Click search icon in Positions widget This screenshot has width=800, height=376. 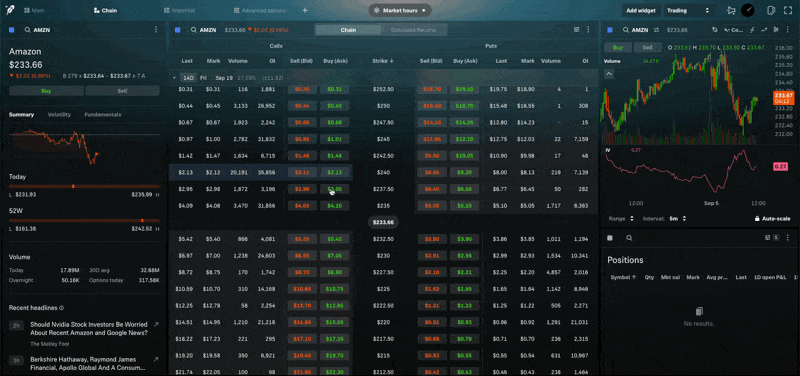coord(629,238)
